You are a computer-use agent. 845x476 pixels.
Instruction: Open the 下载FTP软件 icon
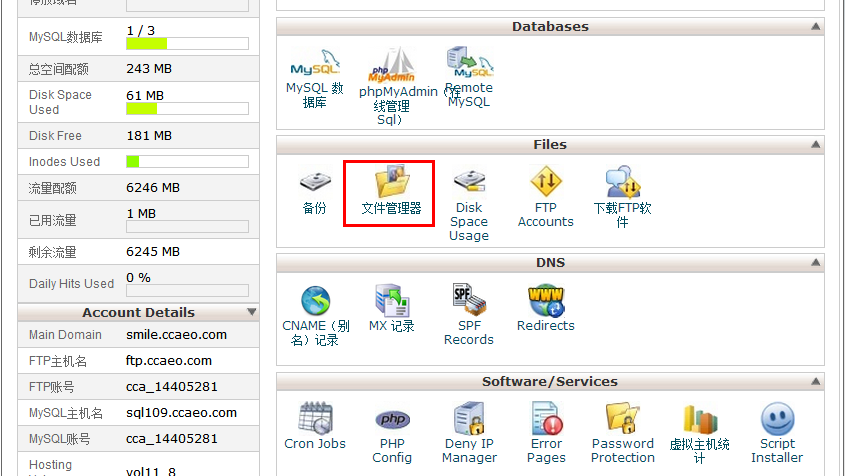tap(622, 181)
